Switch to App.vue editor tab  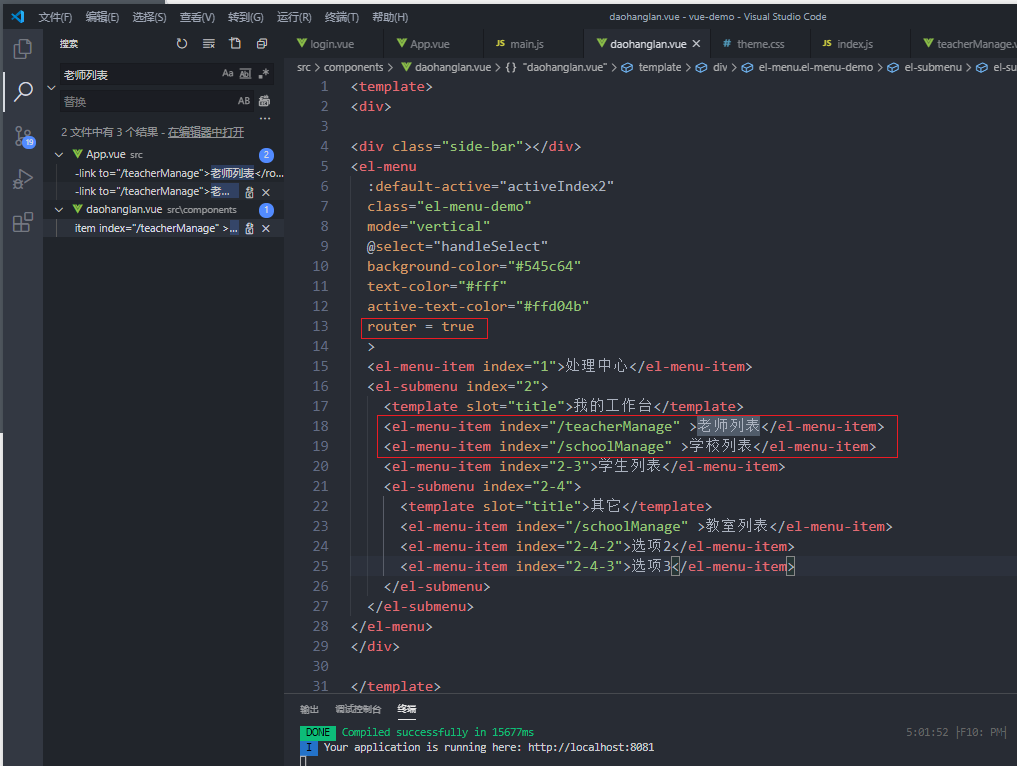(x=431, y=43)
